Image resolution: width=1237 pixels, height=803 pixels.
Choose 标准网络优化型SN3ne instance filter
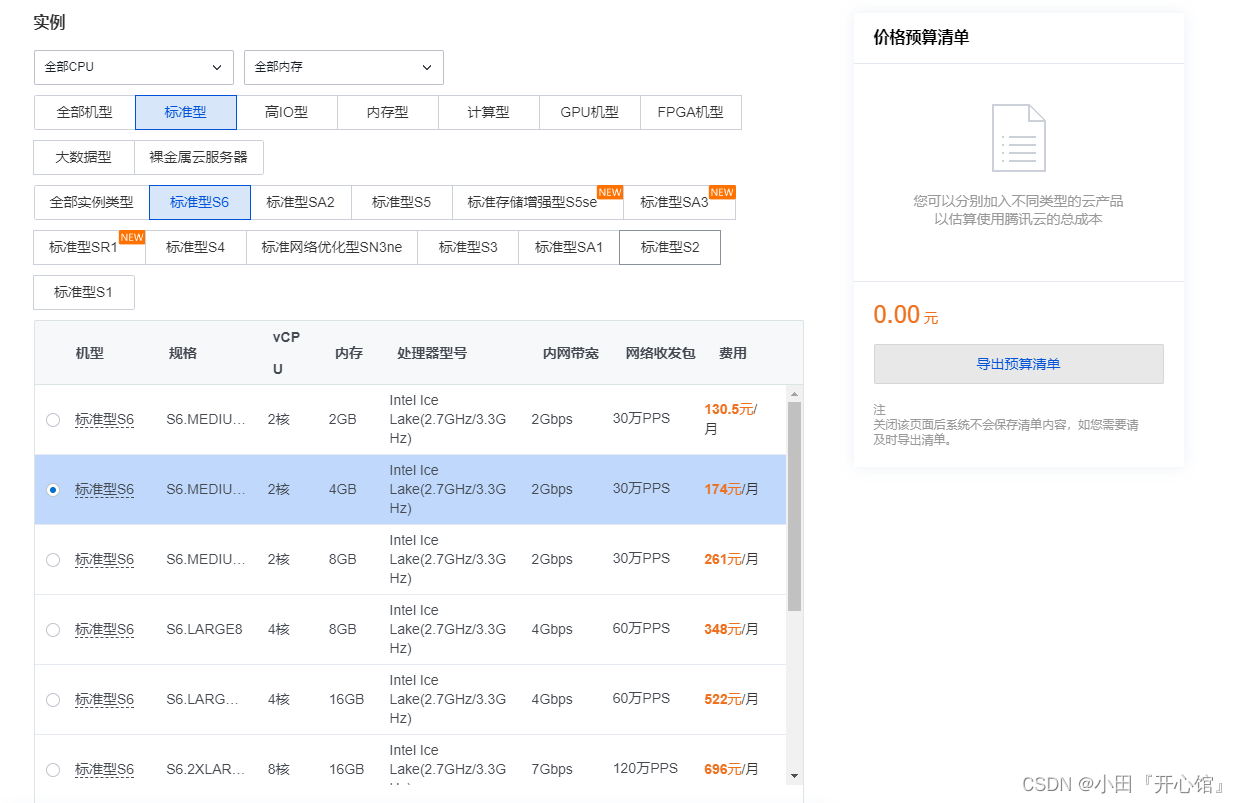click(332, 247)
